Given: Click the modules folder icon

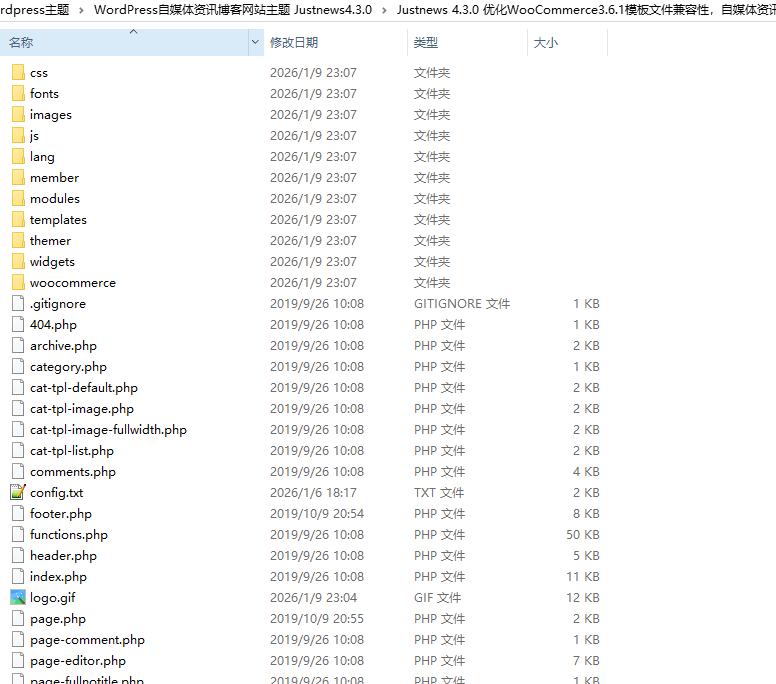Looking at the screenshot, I should pos(18,198).
